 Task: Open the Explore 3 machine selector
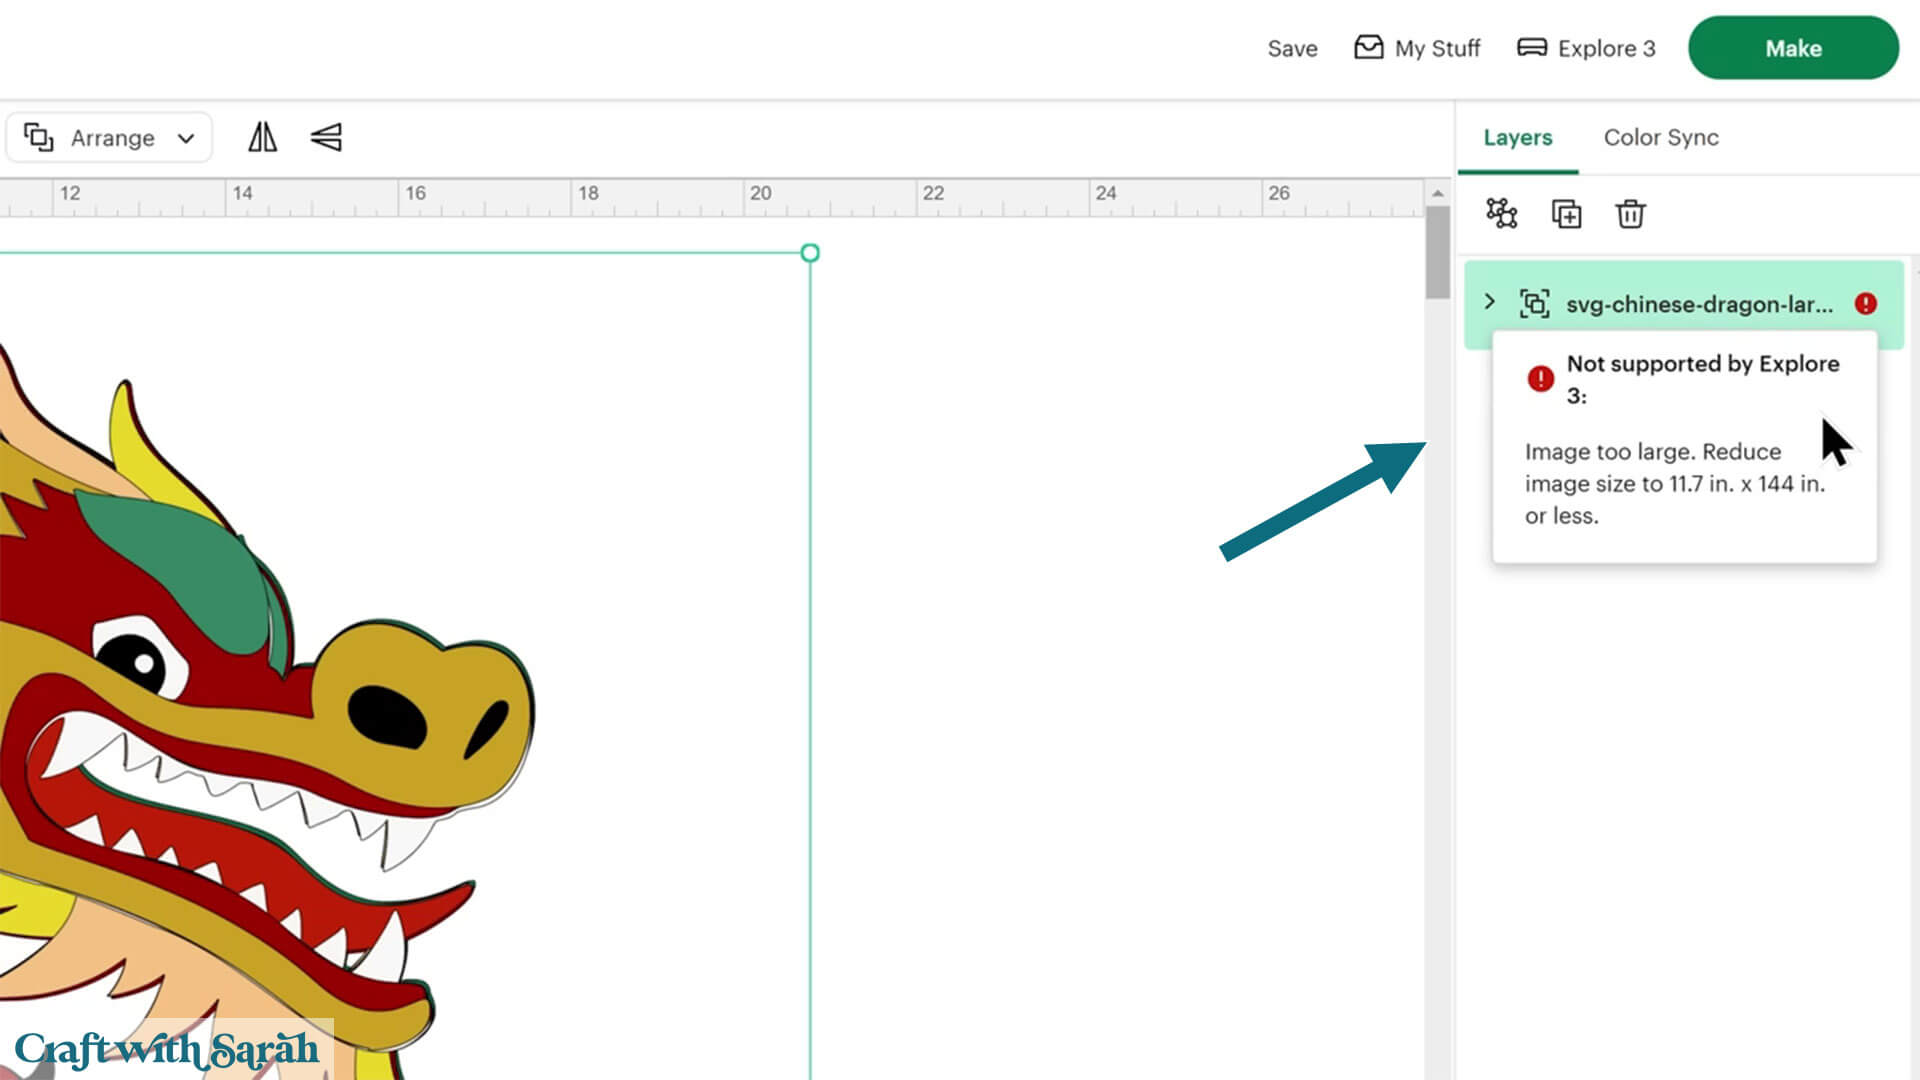click(1605, 48)
